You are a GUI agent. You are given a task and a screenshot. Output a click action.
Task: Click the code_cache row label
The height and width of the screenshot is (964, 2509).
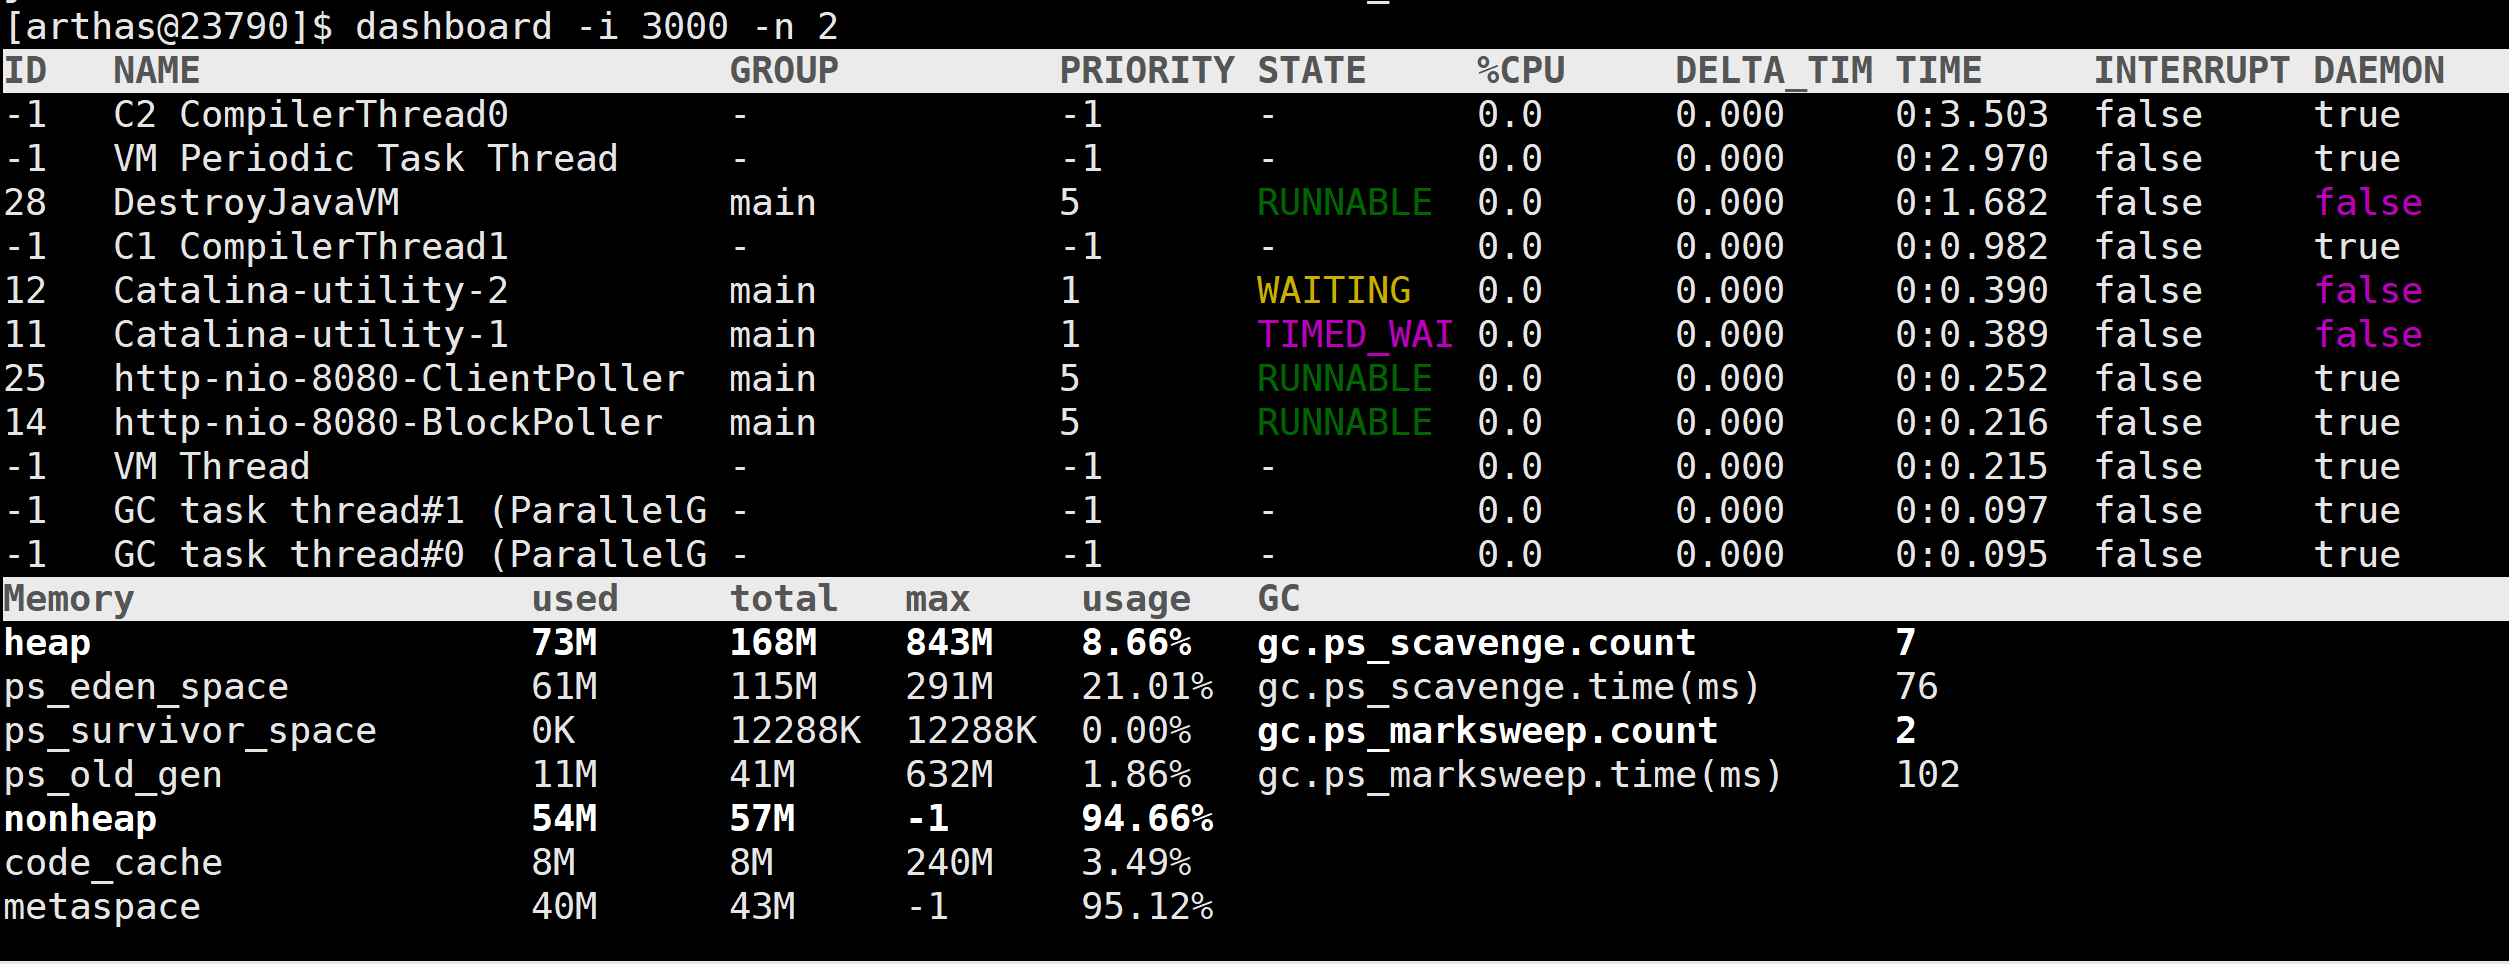[x=113, y=862]
